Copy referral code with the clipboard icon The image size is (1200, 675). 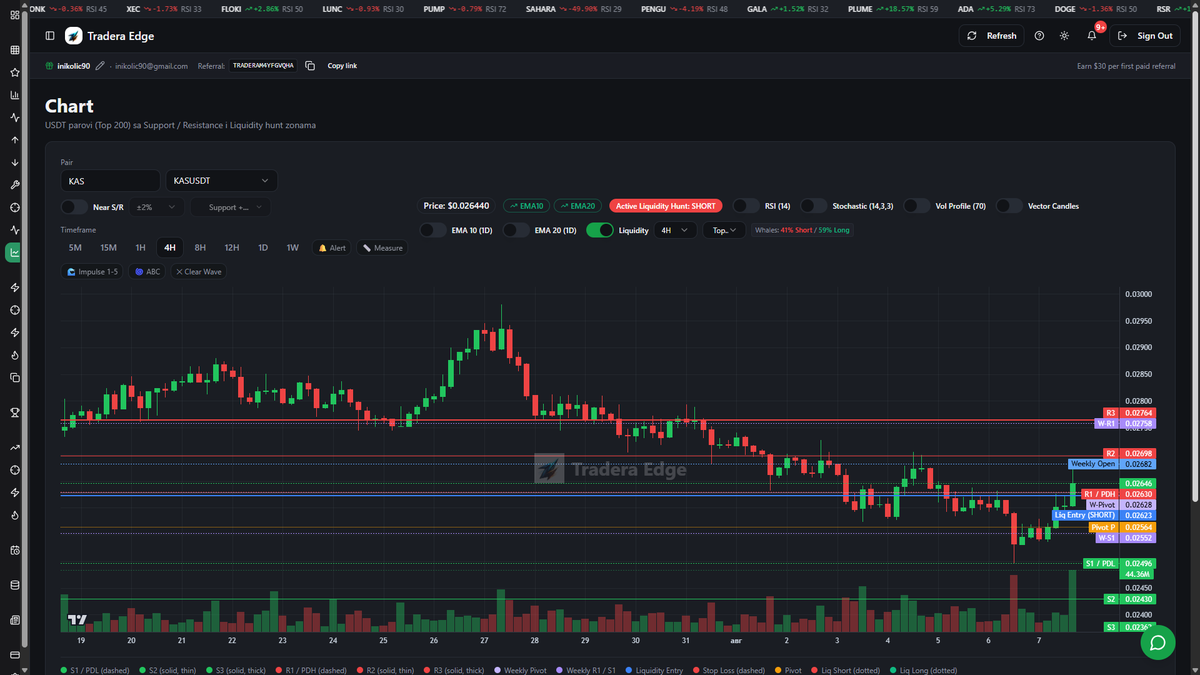(310, 66)
